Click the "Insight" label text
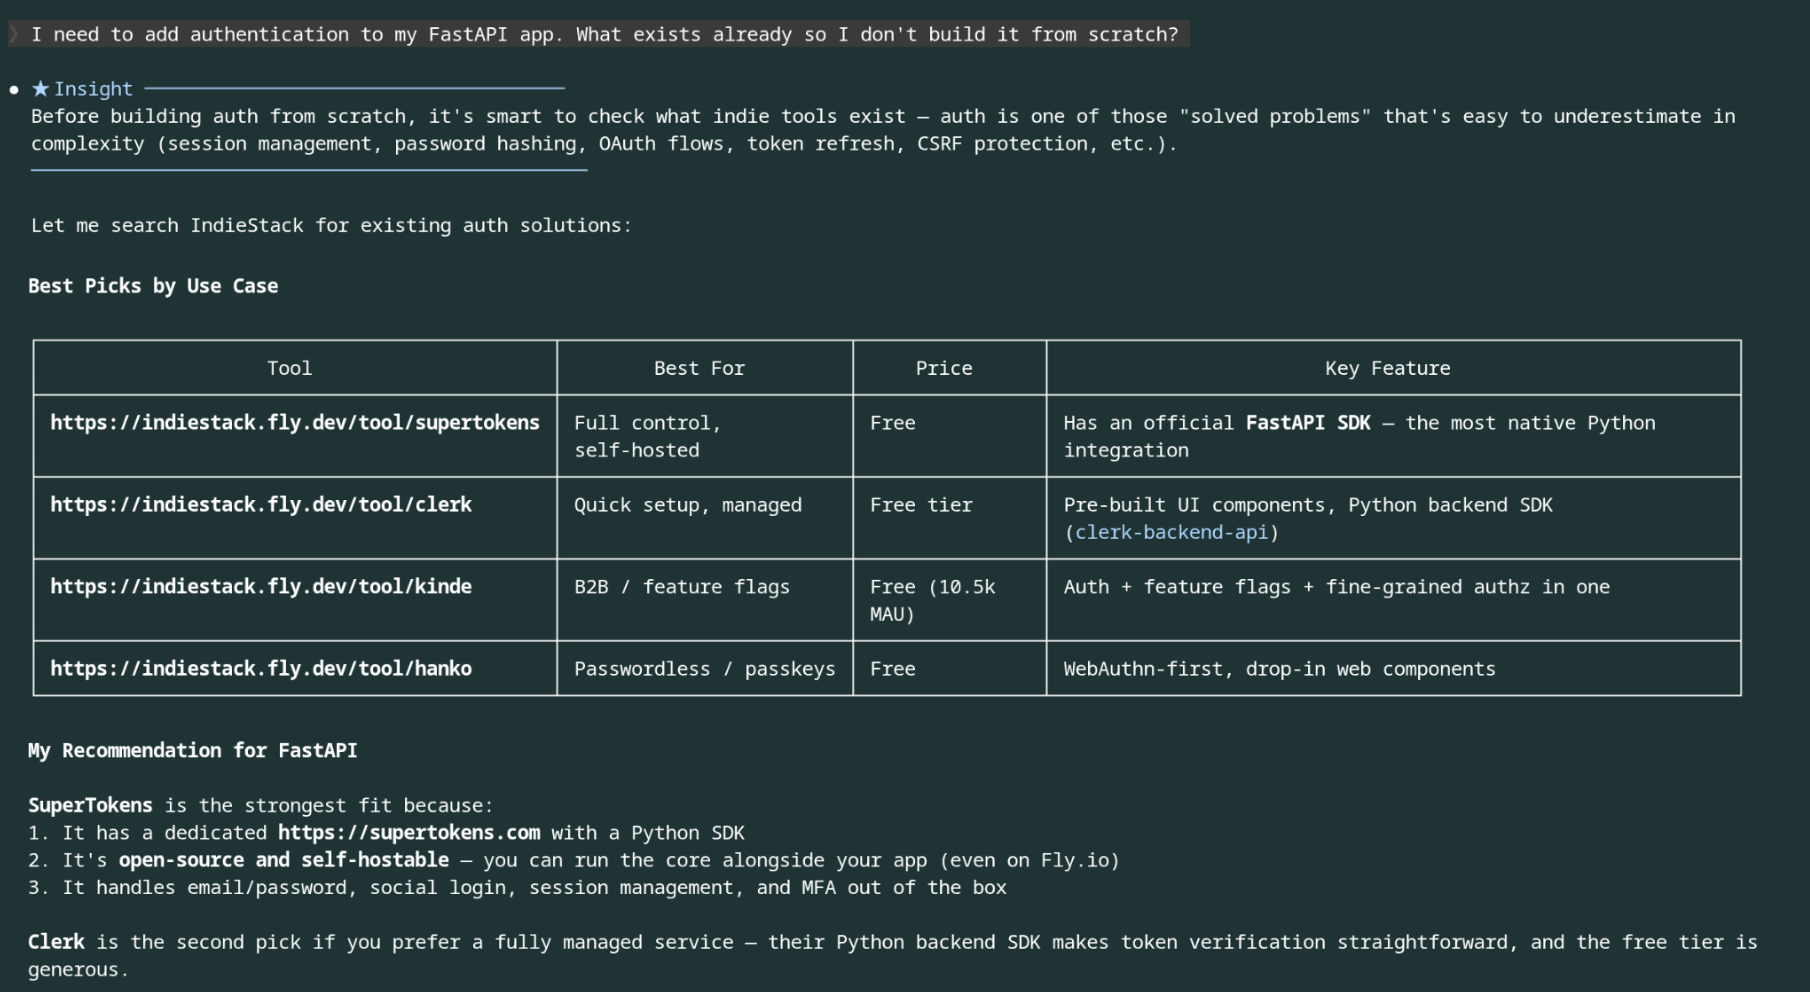Image resolution: width=1810 pixels, height=992 pixels. click(93, 89)
